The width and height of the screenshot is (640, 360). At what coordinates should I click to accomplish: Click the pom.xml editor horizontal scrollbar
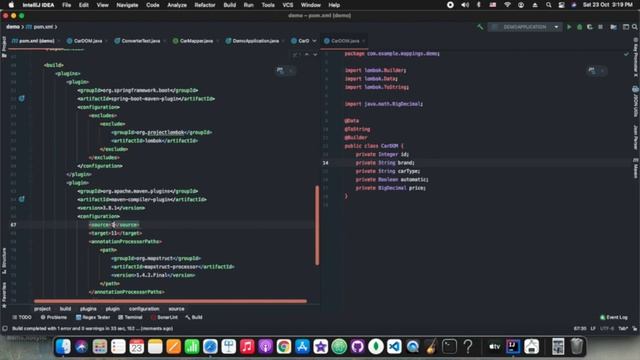coord(170,301)
